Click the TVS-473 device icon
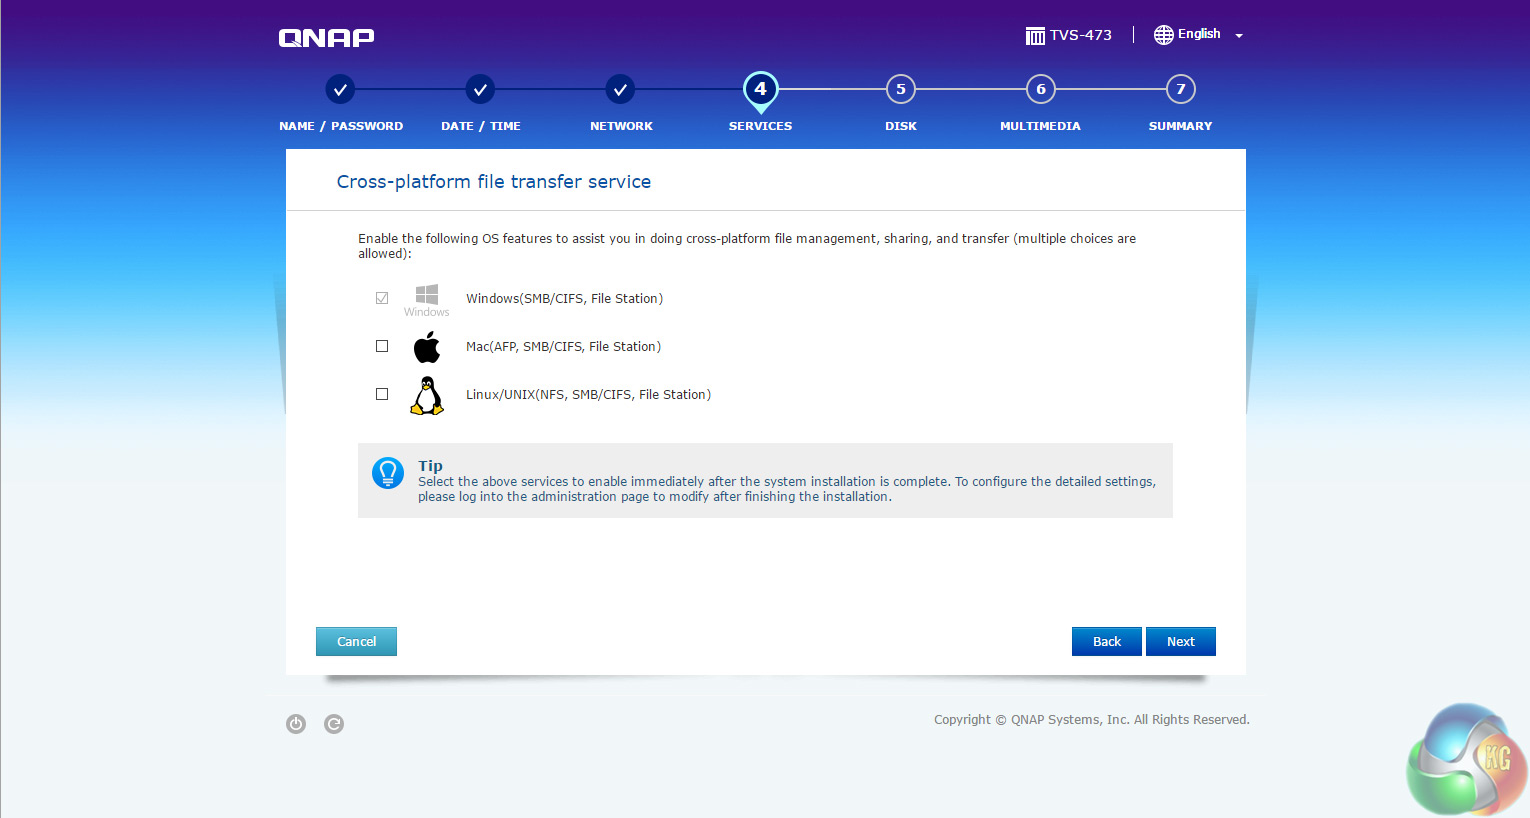 1035,36
